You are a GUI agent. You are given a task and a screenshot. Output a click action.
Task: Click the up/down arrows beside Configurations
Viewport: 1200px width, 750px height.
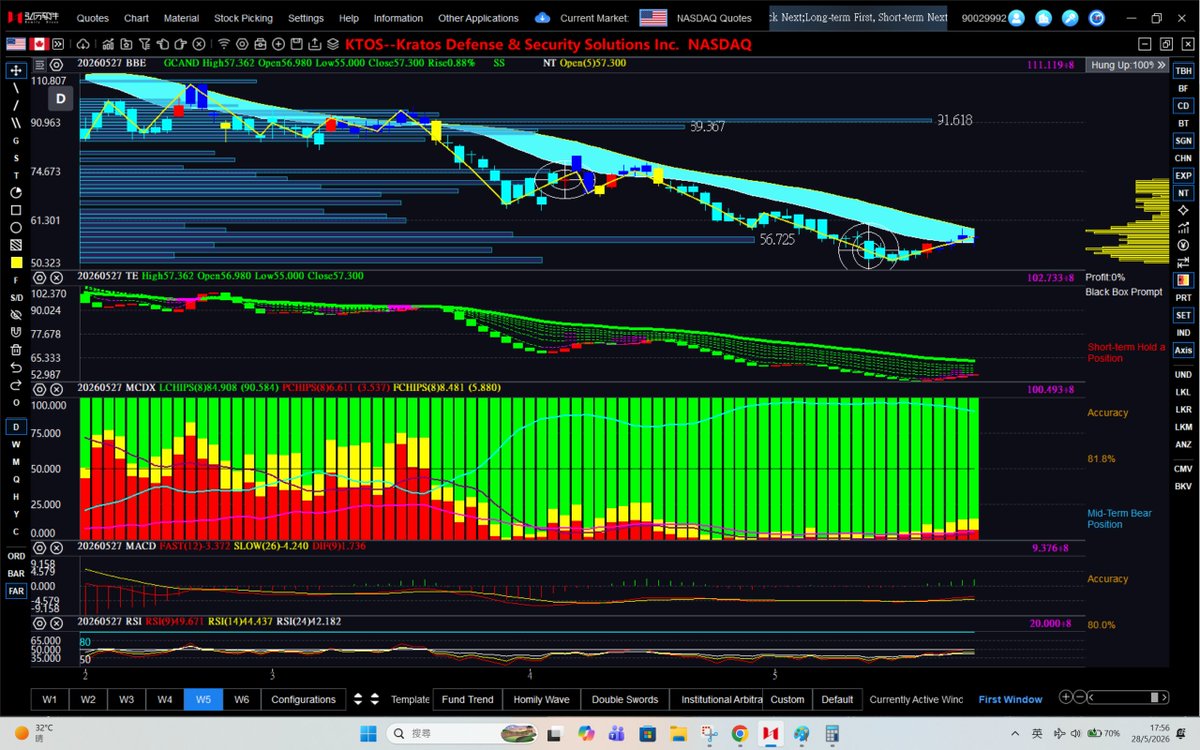367,699
